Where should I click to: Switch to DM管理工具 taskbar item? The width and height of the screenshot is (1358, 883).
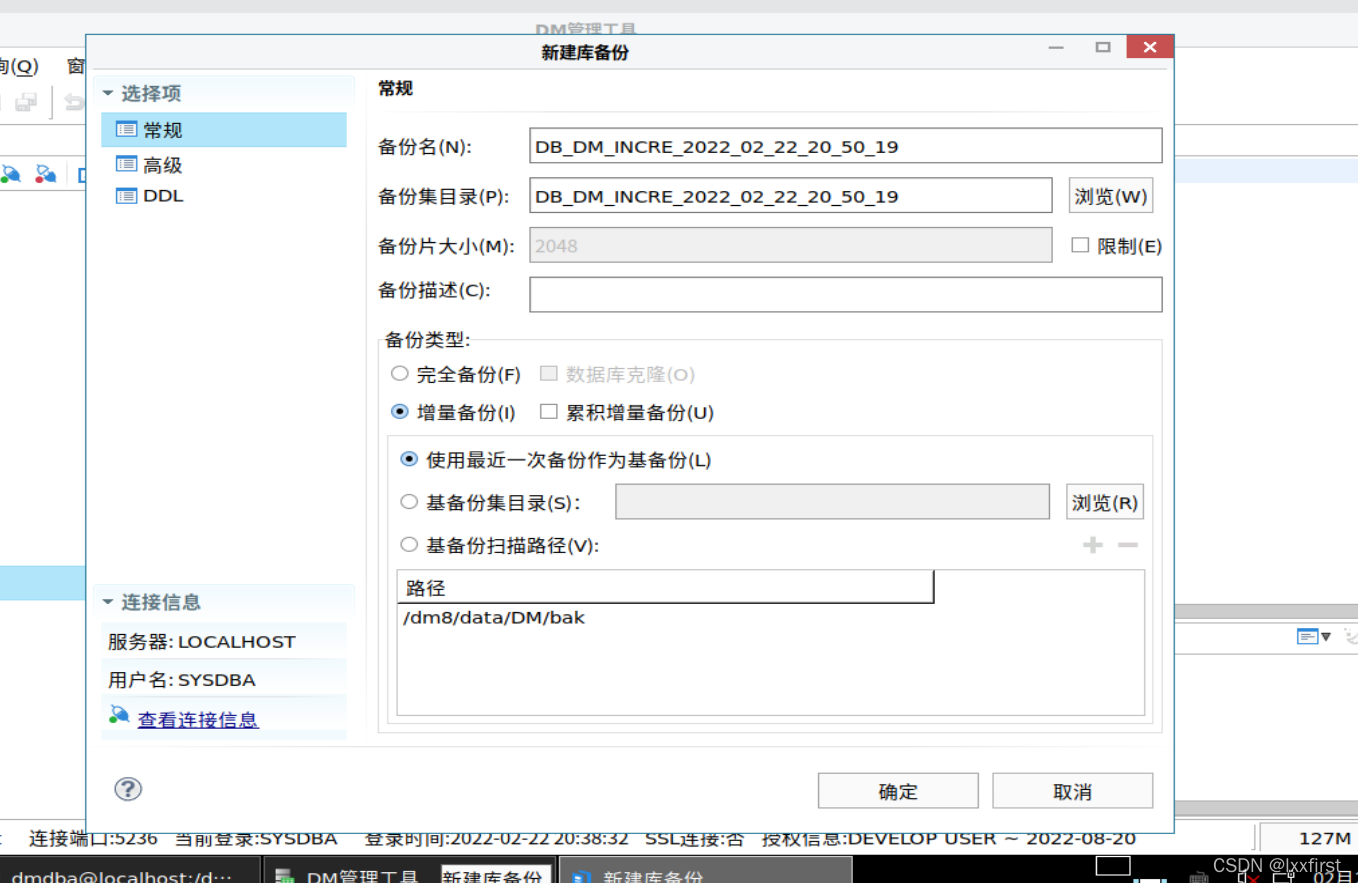click(347, 876)
